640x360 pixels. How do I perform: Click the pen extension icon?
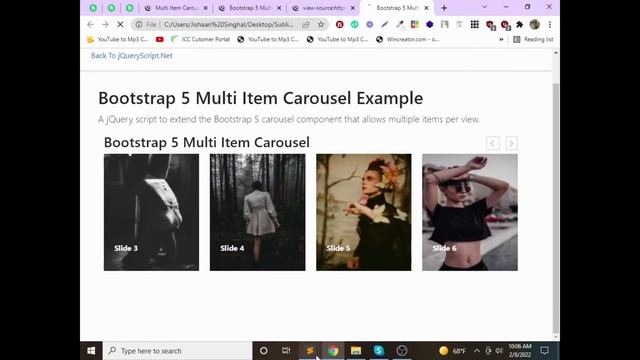[x=384, y=24]
